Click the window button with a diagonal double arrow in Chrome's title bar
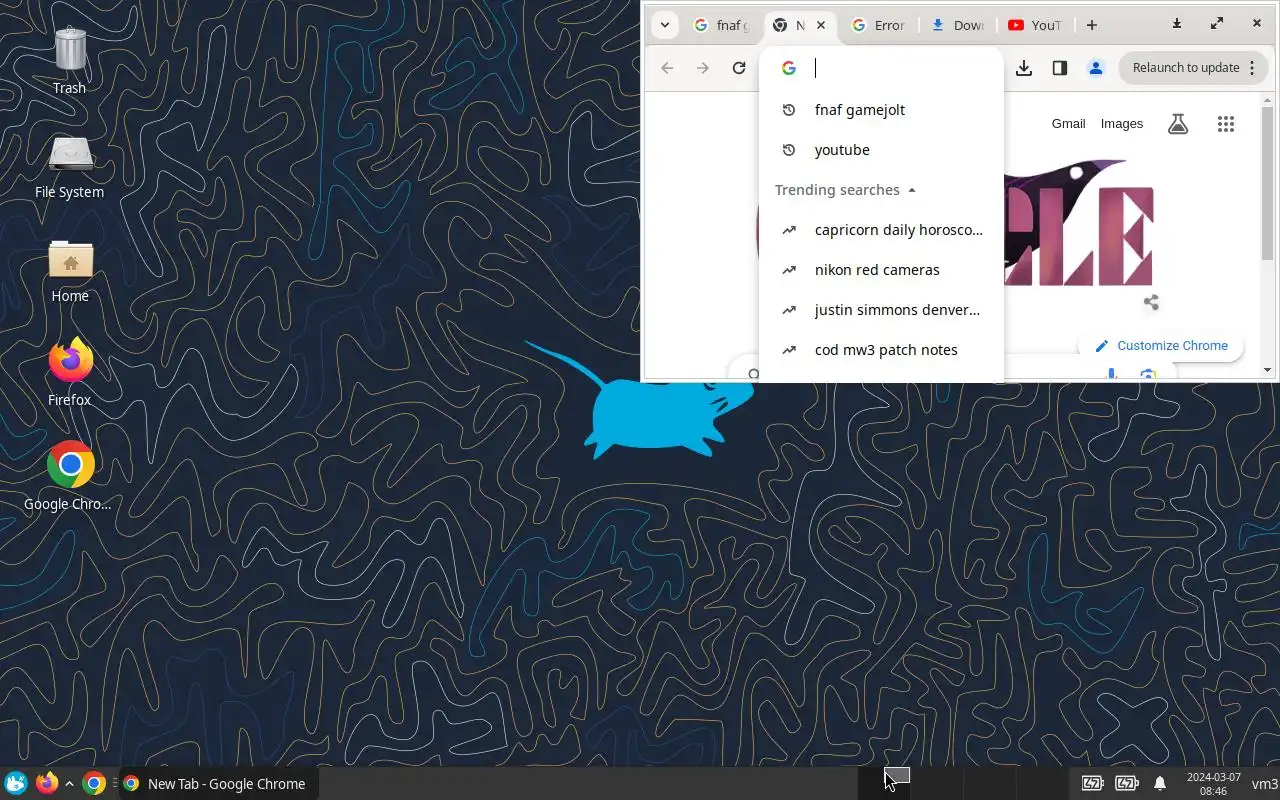This screenshot has width=1280, height=800. [1217, 24]
